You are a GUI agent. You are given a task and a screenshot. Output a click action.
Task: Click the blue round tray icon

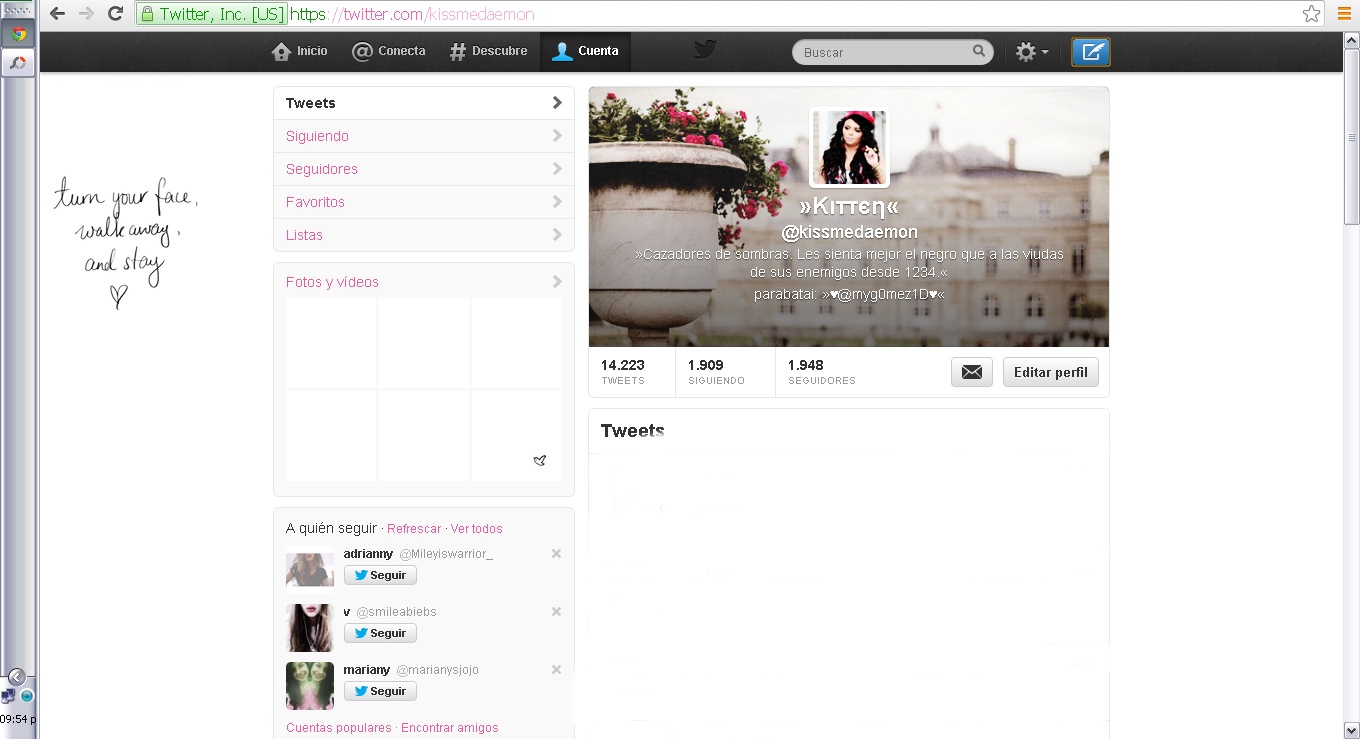pyautogui.click(x=27, y=696)
